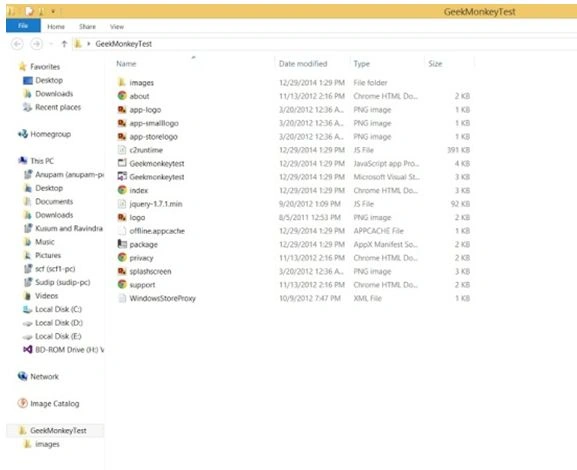Open Local Disk (C:)

pyautogui.click(x=58, y=309)
